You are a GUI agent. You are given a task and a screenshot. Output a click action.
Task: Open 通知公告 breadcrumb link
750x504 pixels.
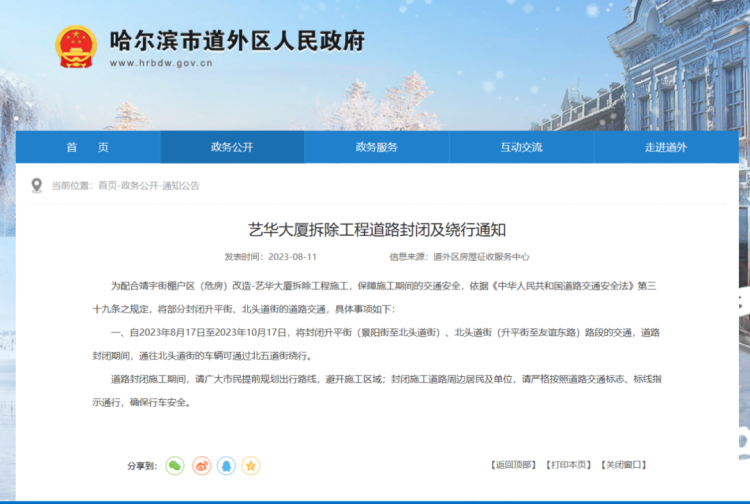pos(181,186)
